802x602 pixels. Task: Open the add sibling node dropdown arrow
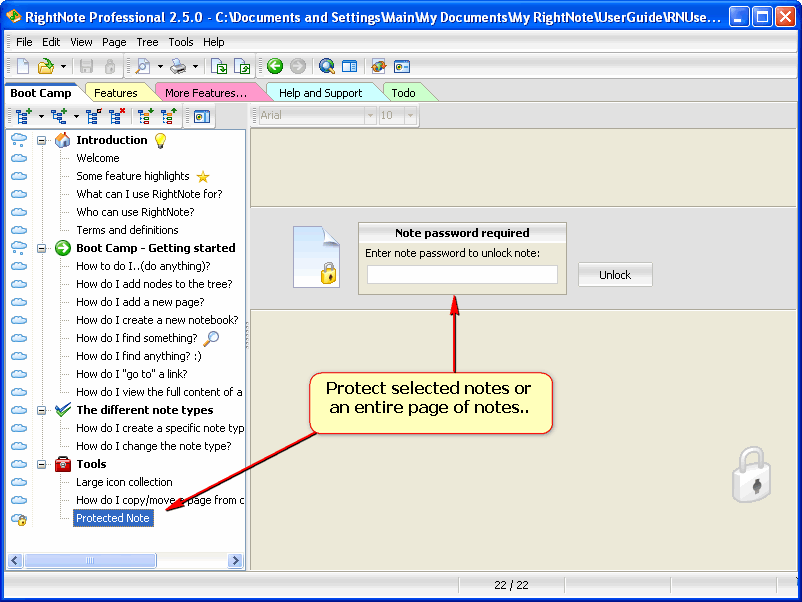[41, 117]
